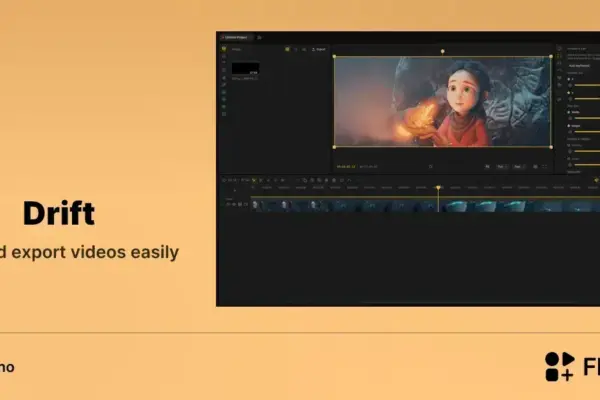Click the Drift heading text
Image resolution: width=600 pixels, height=400 pixels.
[x=59, y=213]
